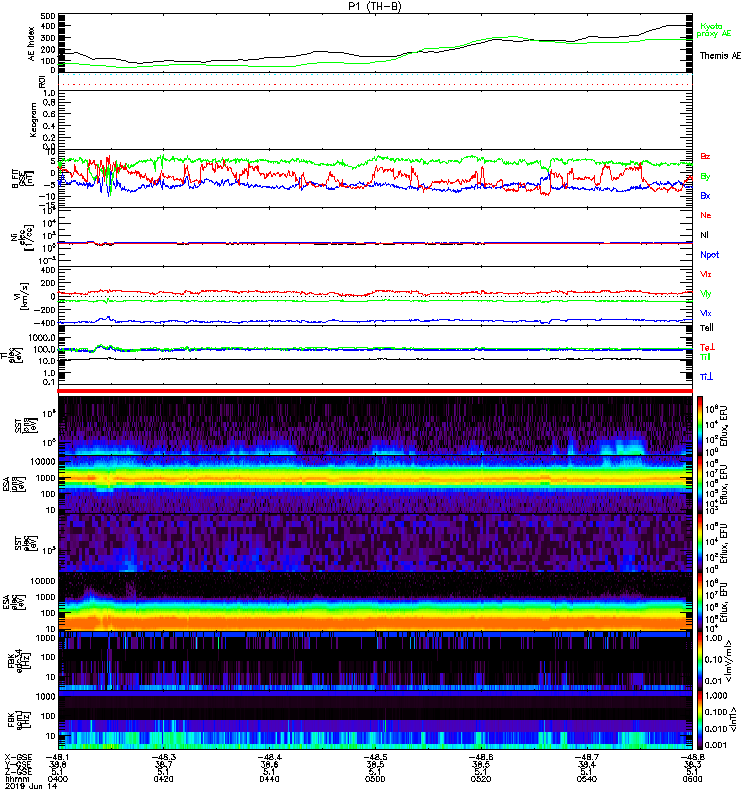The image size is (750, 800).
Task: Click the hhmm row label
Action: [x=17, y=779]
